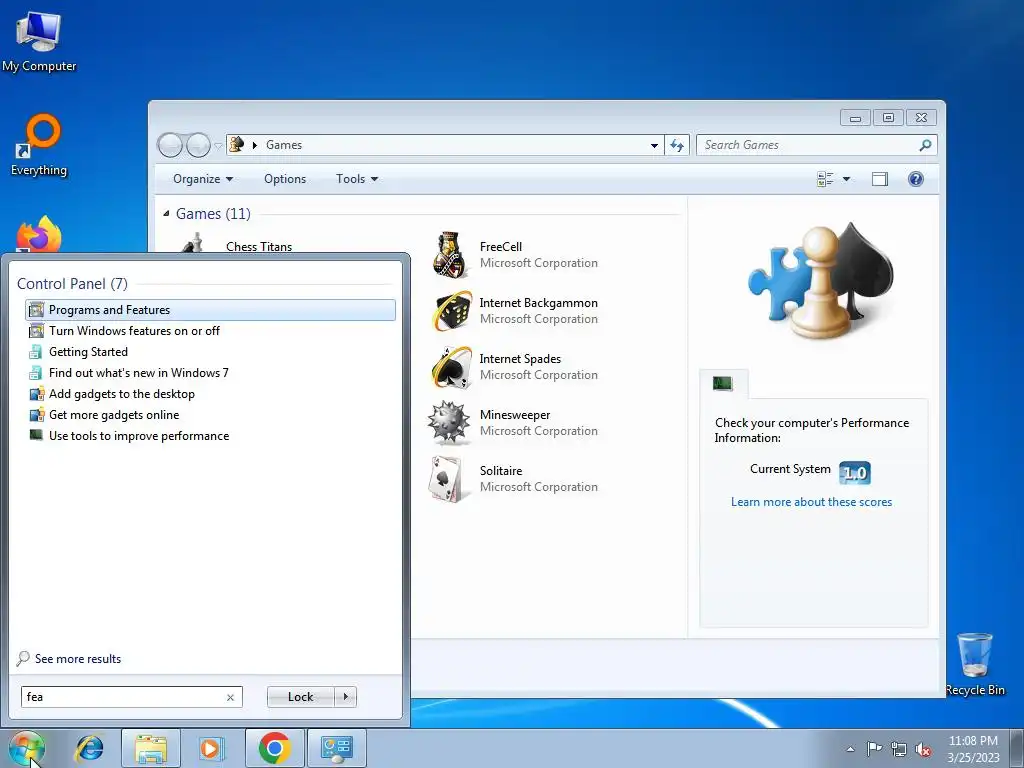Toggle the preview pane icon

point(880,179)
